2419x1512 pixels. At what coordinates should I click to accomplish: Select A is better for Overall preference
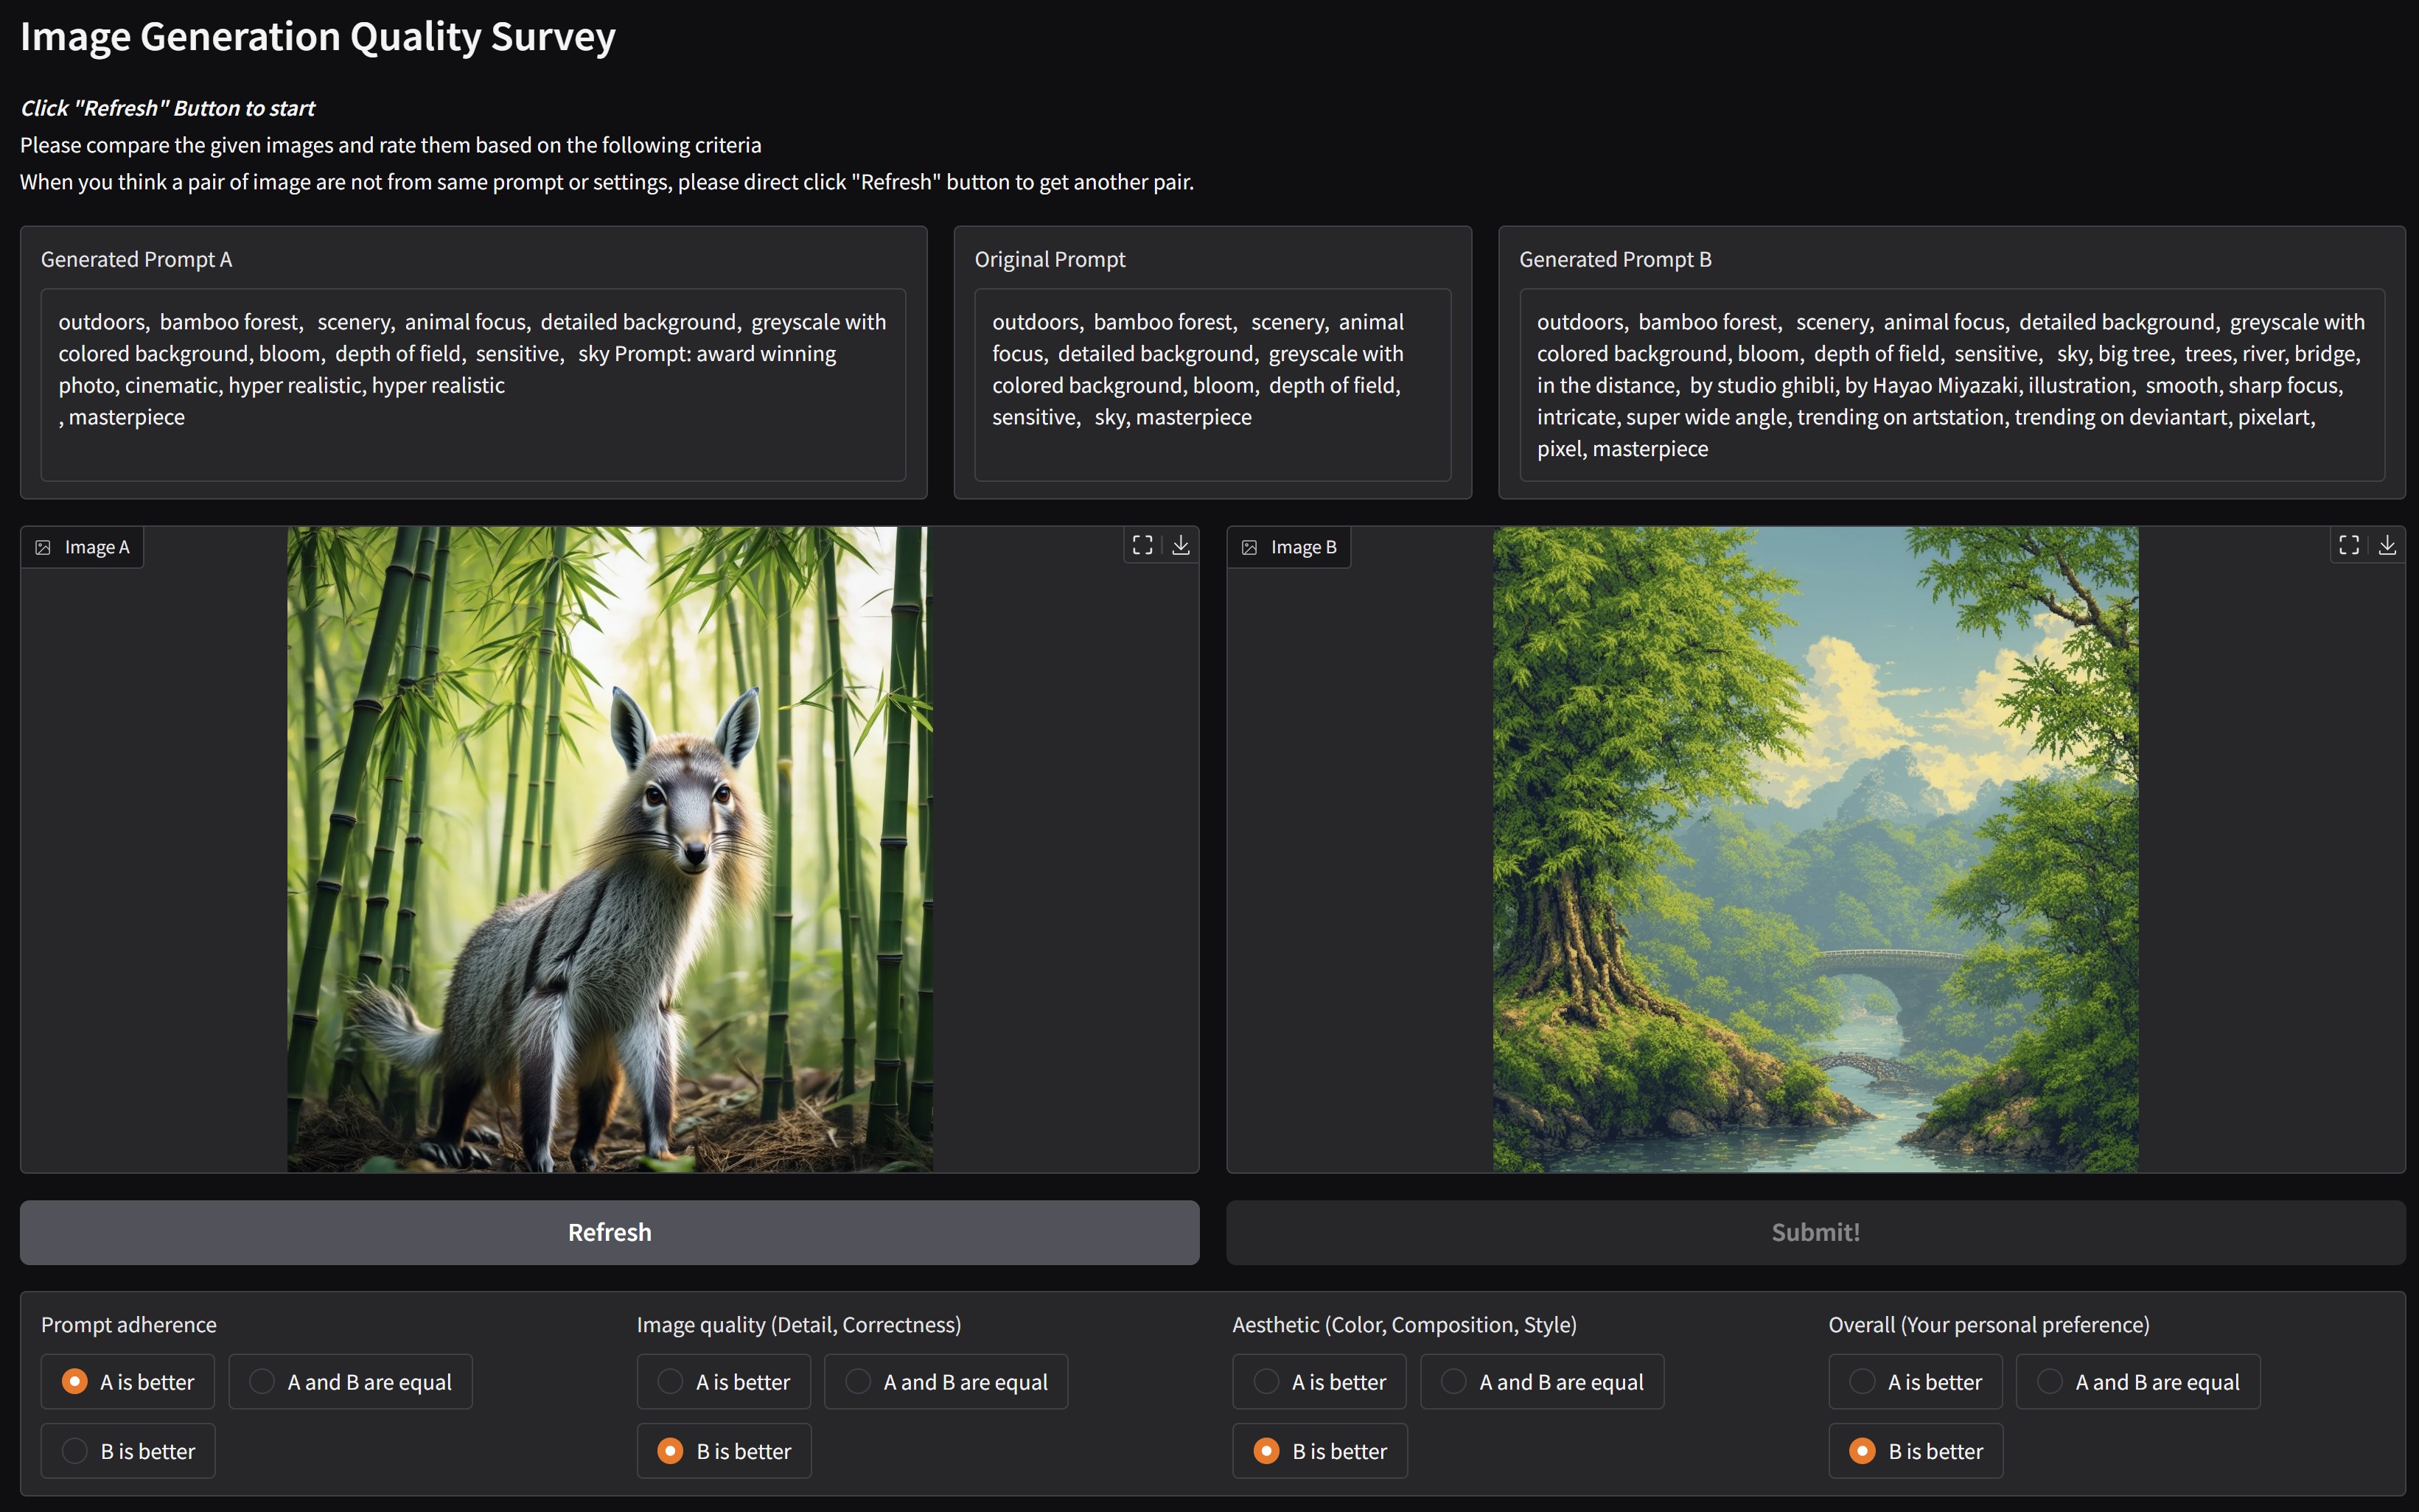(x=1862, y=1382)
